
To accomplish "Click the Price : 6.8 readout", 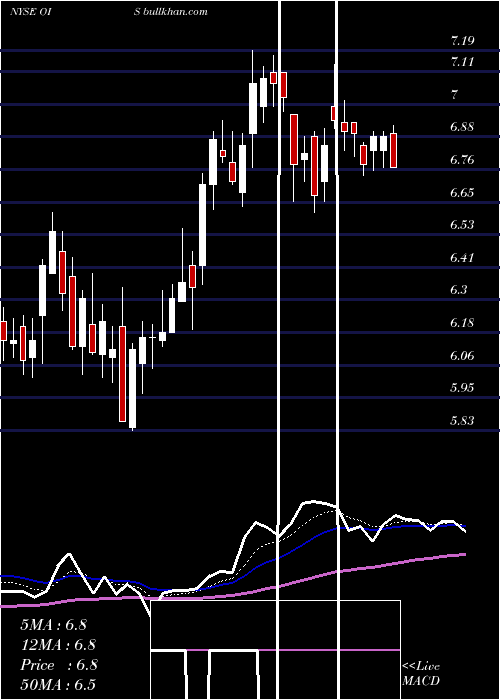I will 58,665.
